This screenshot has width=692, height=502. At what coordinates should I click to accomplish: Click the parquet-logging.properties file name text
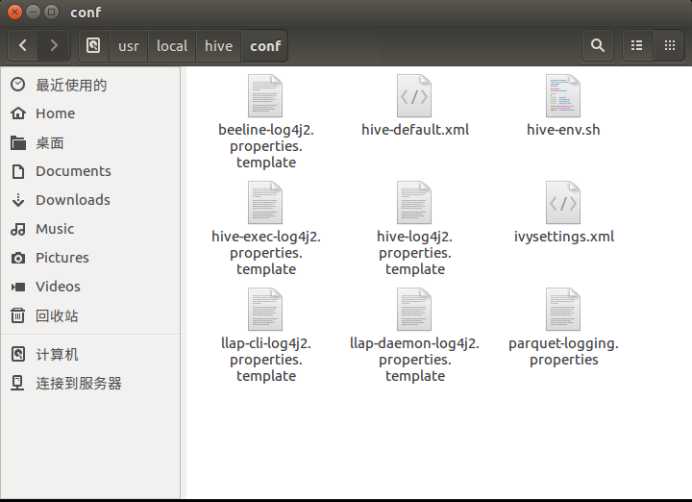[564, 351]
